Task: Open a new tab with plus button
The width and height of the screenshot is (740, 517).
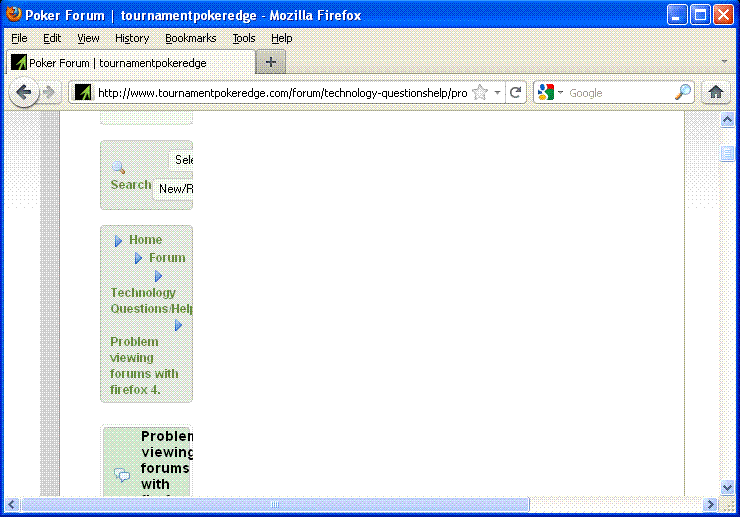Action: click(x=271, y=62)
